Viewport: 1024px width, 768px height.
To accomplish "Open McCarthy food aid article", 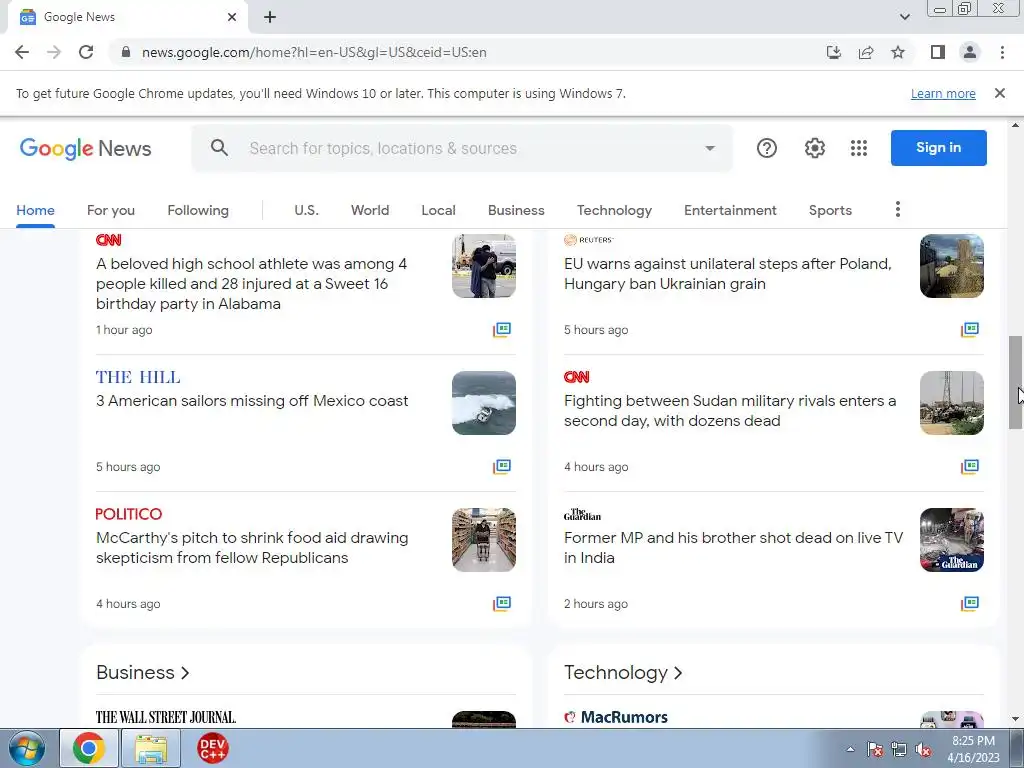I will coord(252,548).
